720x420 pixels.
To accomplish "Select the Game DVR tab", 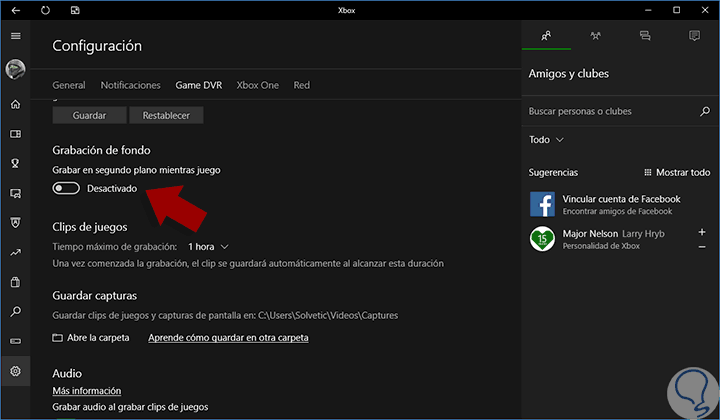I will (x=199, y=85).
